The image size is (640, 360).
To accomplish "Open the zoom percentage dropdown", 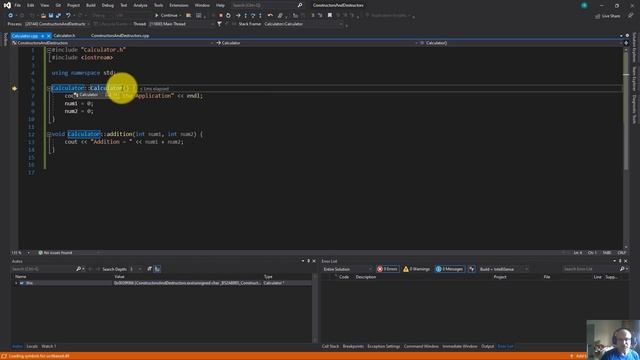I will [28, 253].
